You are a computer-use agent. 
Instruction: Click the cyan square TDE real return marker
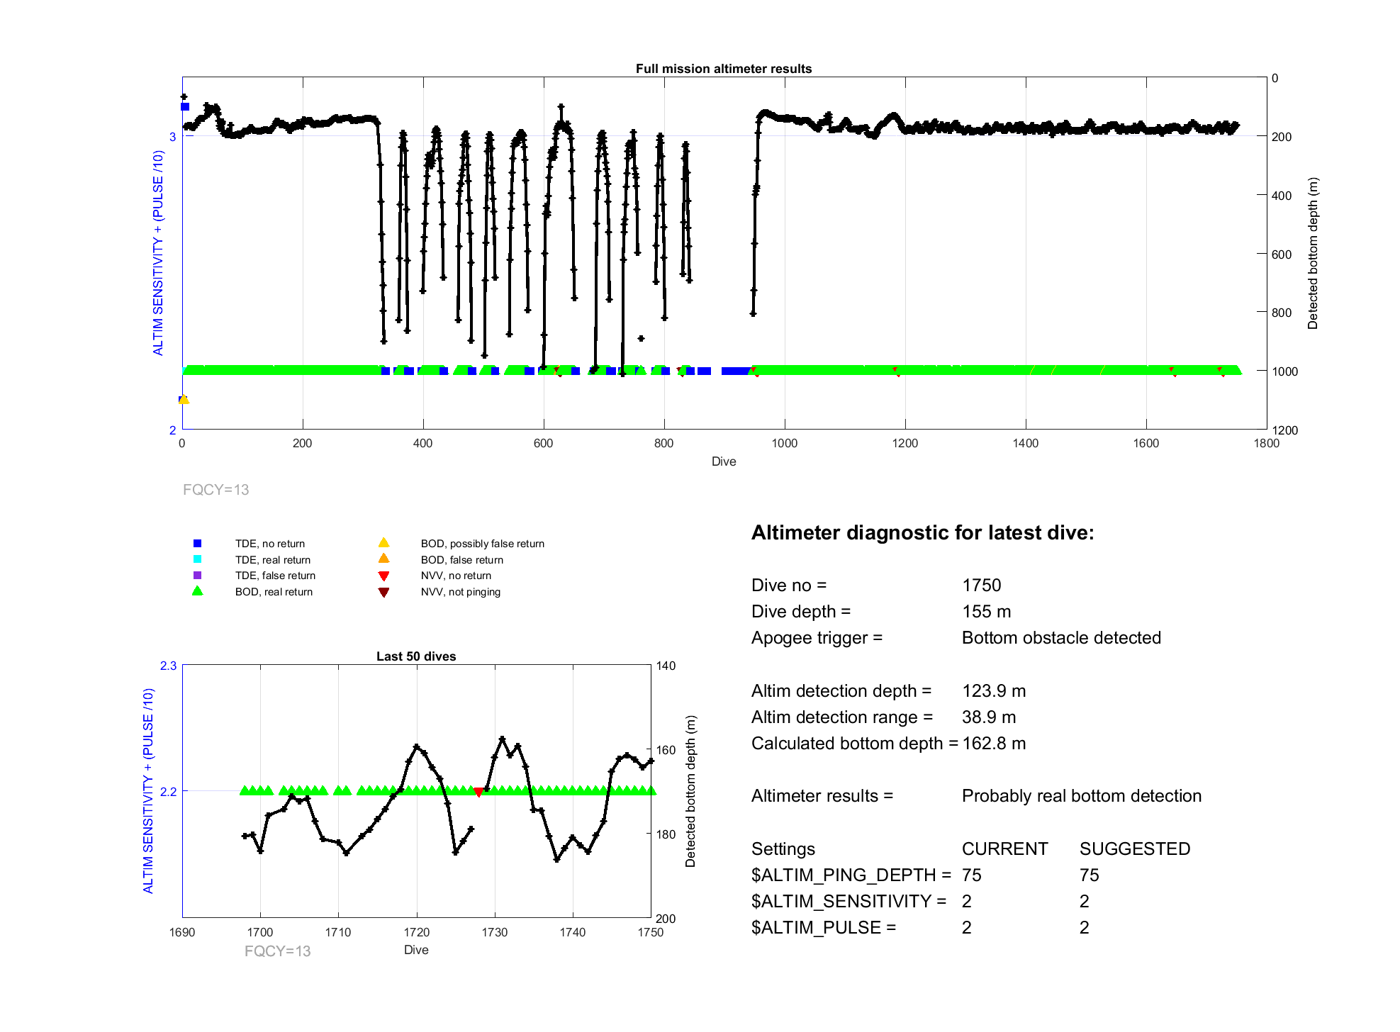[x=197, y=559]
